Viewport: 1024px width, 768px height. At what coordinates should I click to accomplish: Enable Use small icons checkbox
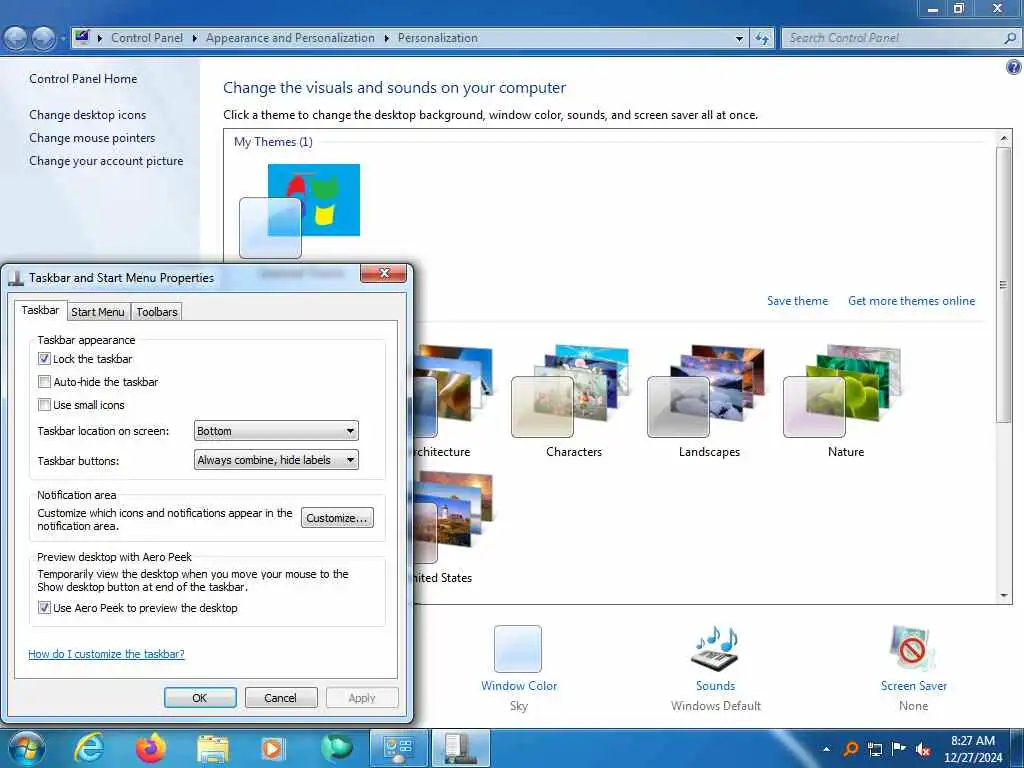[x=44, y=405]
